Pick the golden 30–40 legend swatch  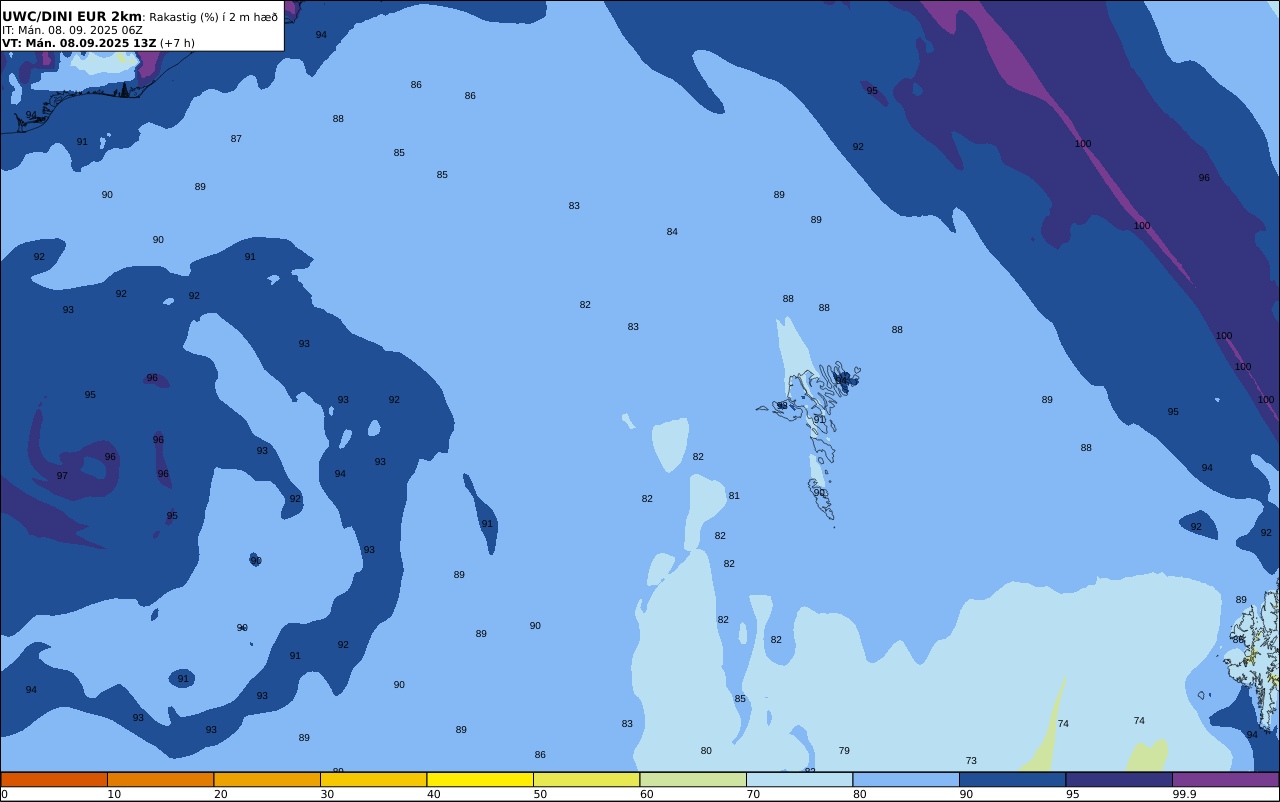[x=373, y=779]
